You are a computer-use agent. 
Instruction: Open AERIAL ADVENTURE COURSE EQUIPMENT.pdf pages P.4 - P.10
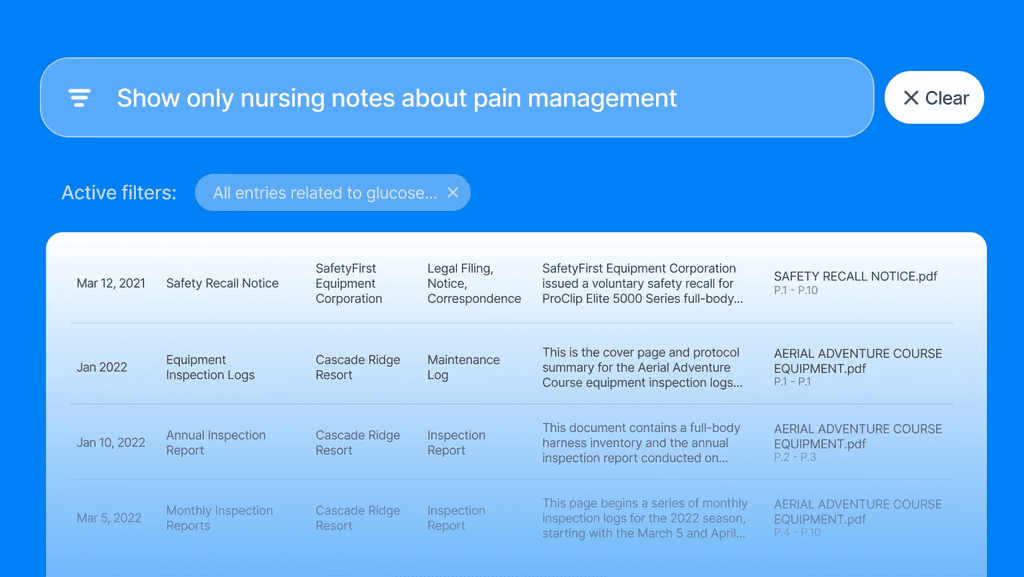coord(858,518)
